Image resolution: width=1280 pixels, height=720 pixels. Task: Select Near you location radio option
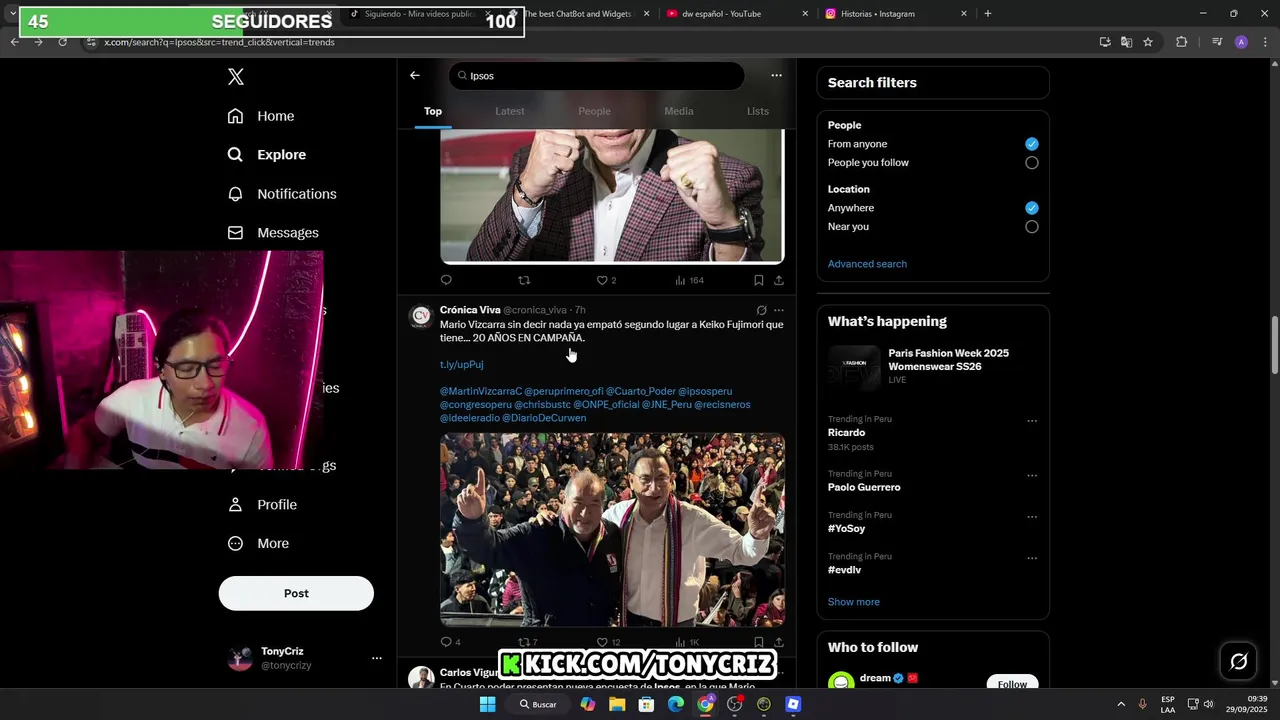tap(1032, 227)
